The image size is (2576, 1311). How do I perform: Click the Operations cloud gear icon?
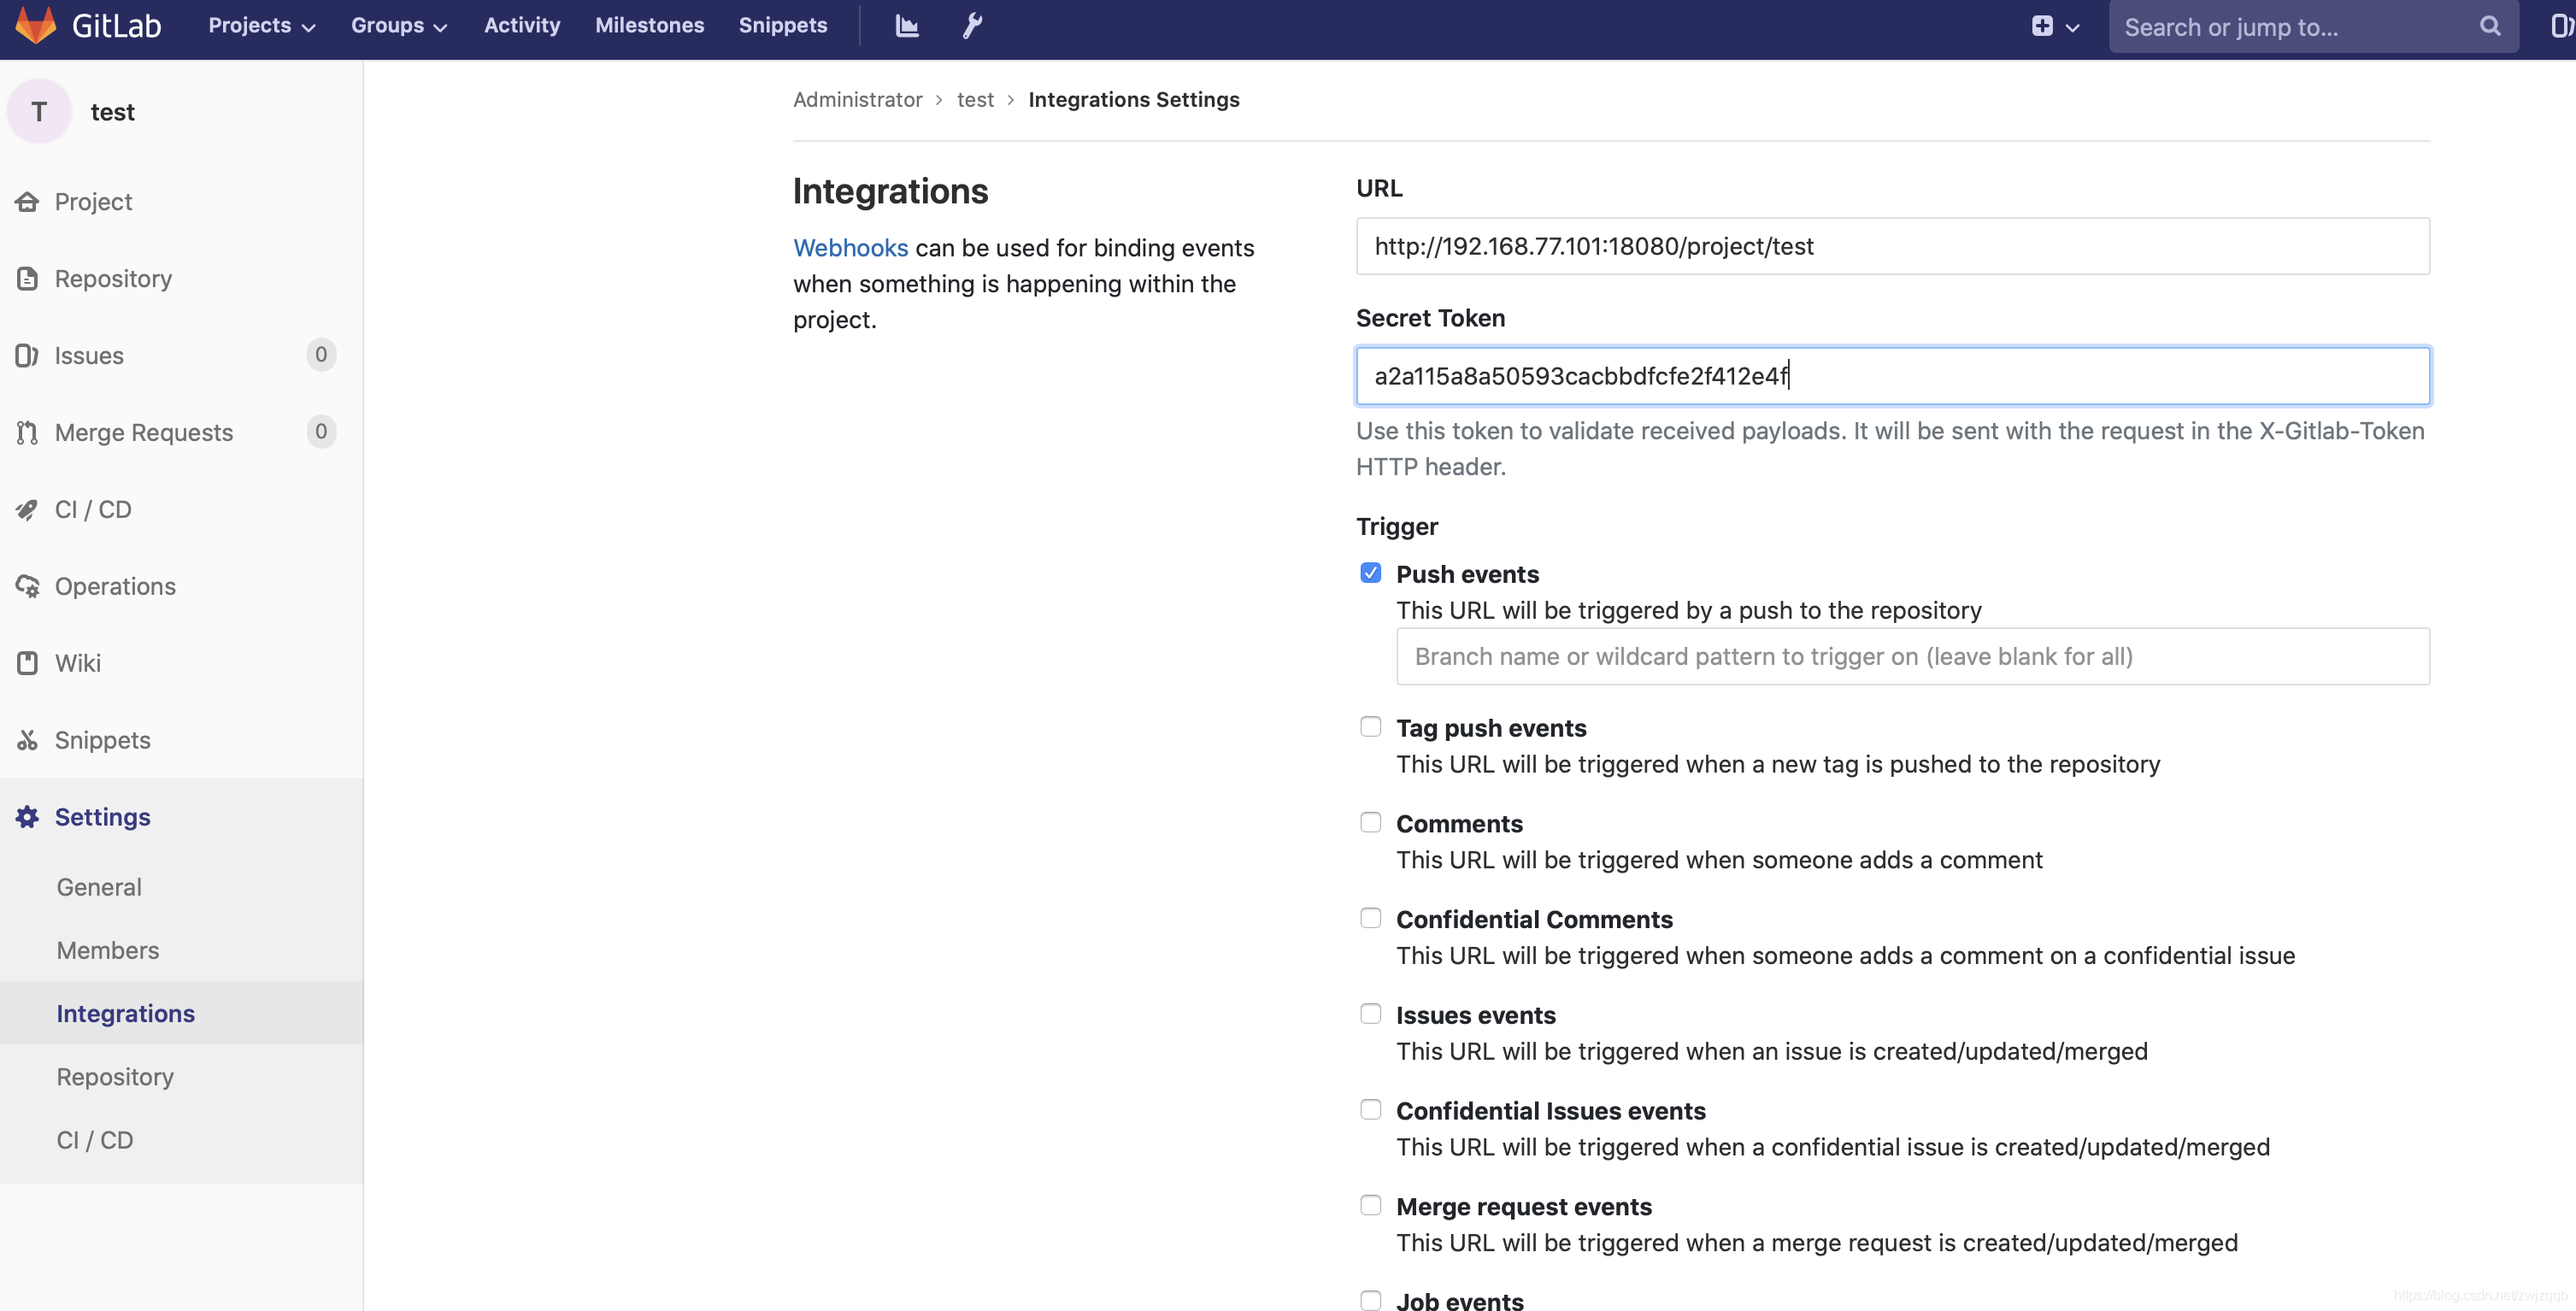[27, 587]
